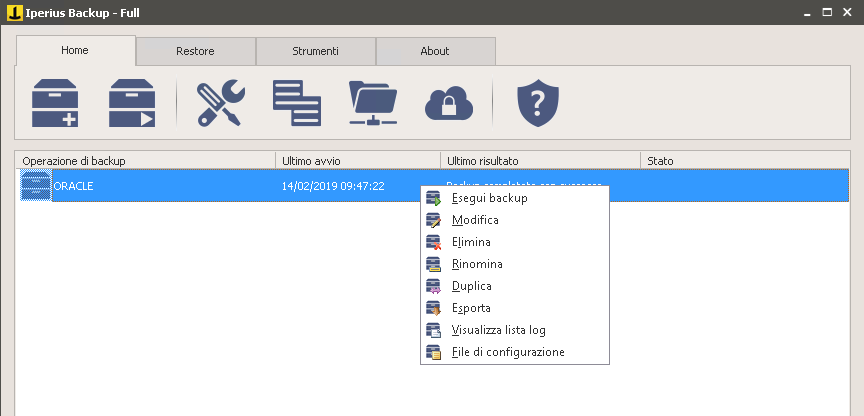Select Esporta menu entry
Viewport: 864px width, 416px height.
point(515,309)
